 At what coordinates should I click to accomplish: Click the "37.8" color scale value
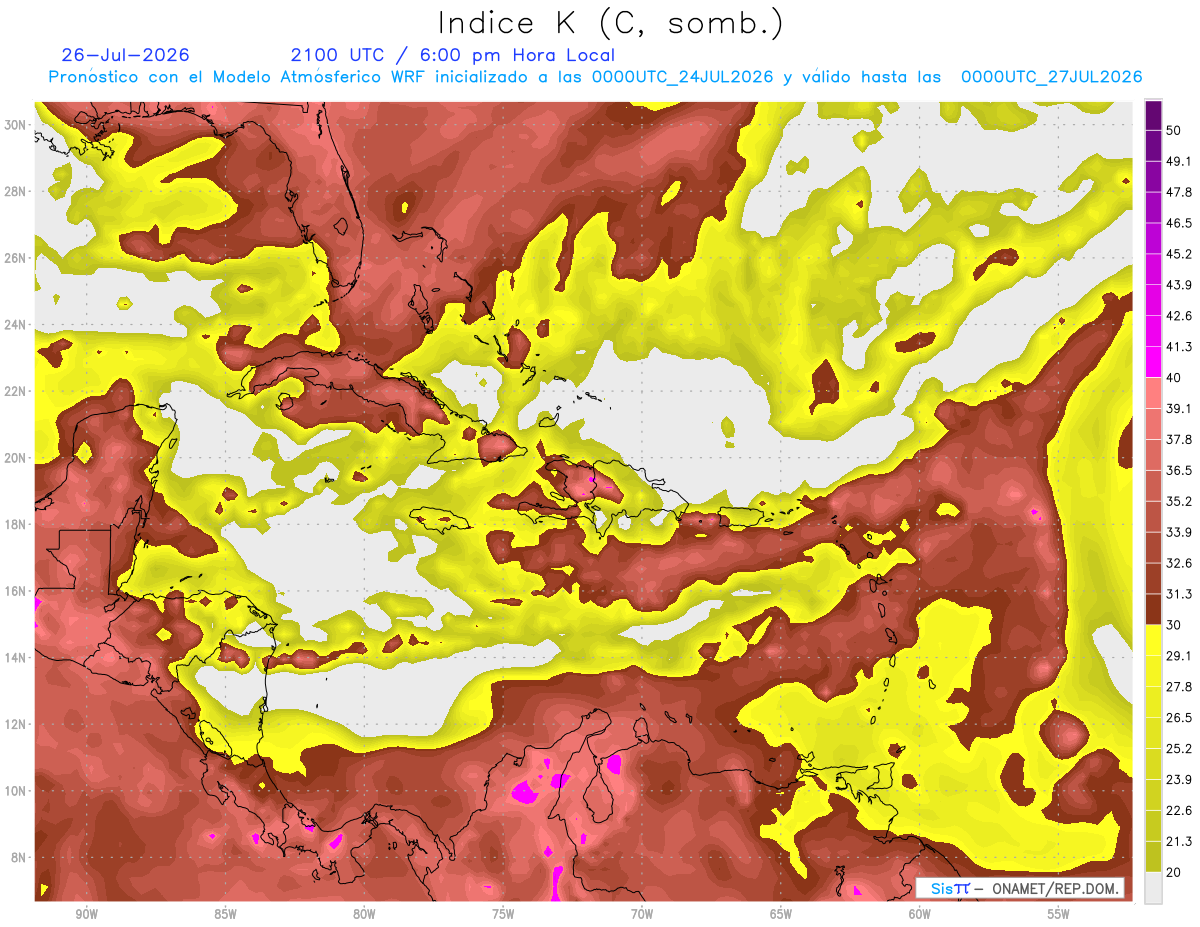pyautogui.click(x=1179, y=440)
